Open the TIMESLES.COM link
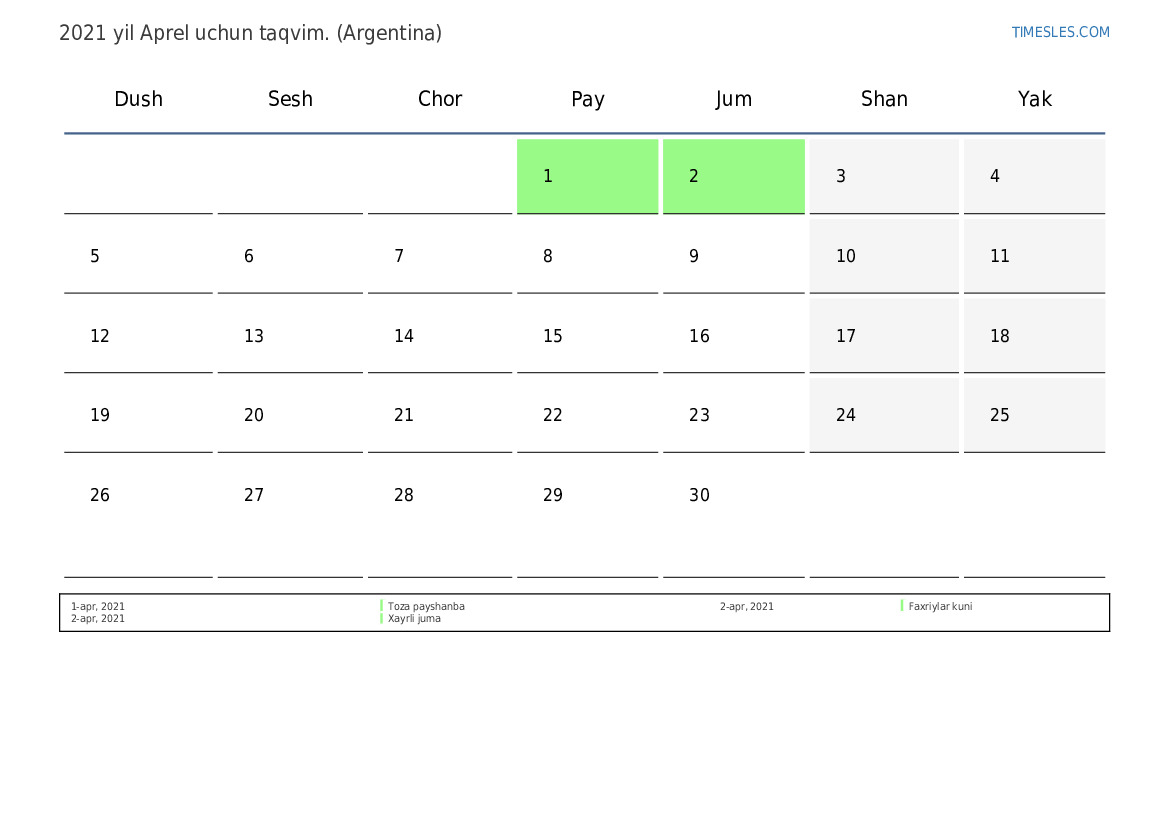This screenshot has height=827, width=1169. (1060, 32)
